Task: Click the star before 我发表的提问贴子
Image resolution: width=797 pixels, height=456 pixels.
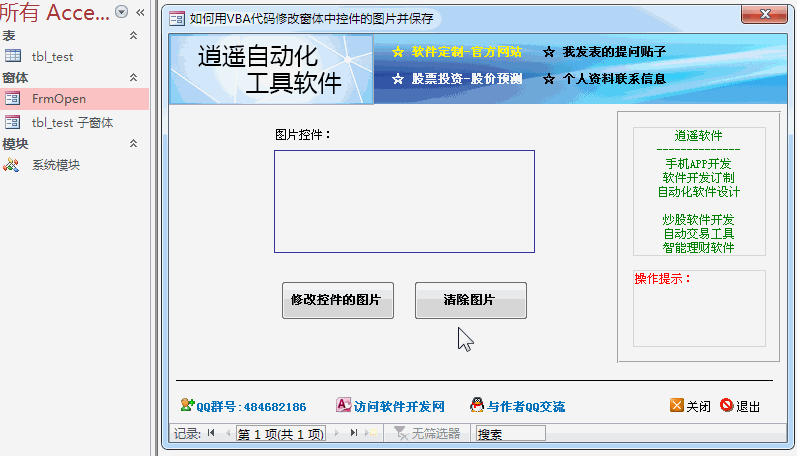Action: pos(548,52)
